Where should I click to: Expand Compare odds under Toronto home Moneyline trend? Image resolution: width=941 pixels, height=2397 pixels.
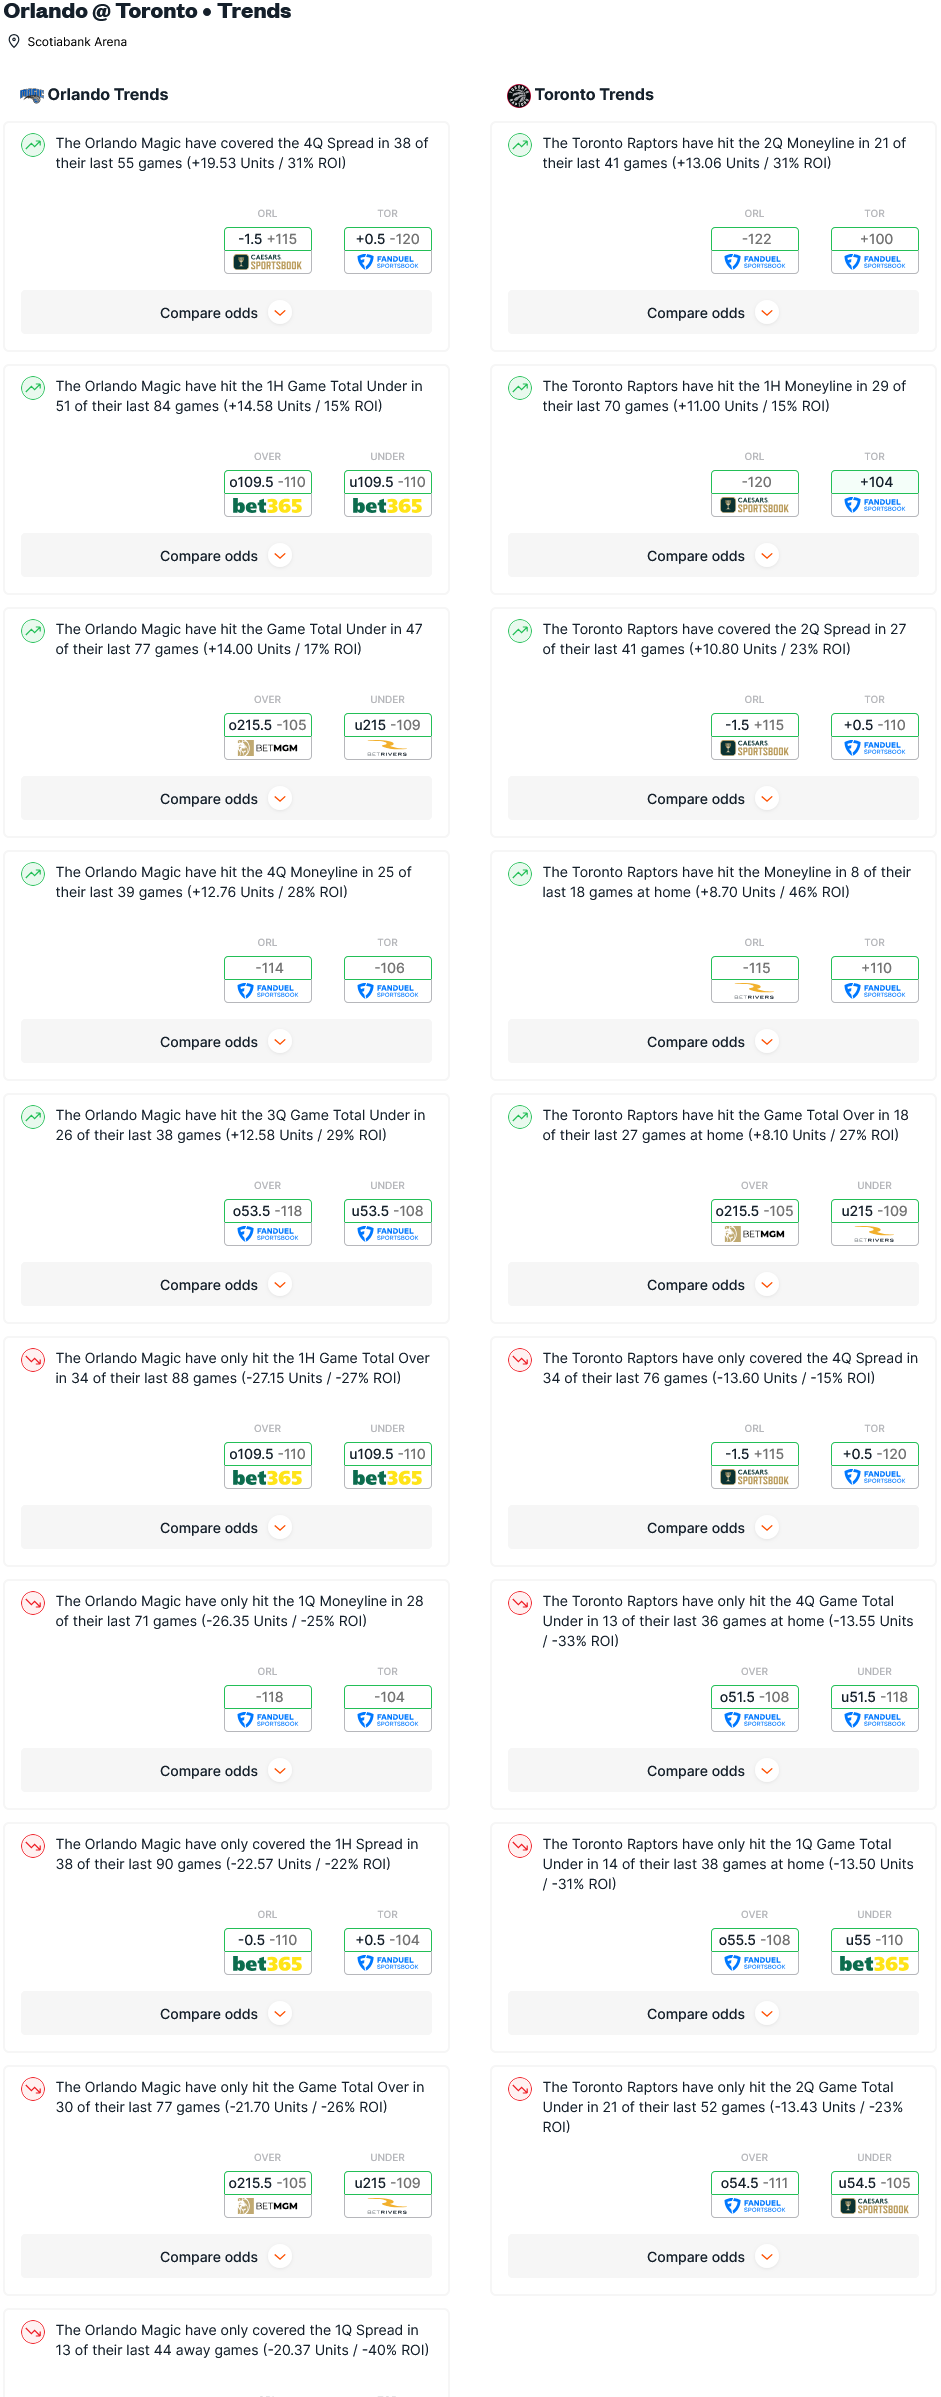click(x=713, y=1042)
